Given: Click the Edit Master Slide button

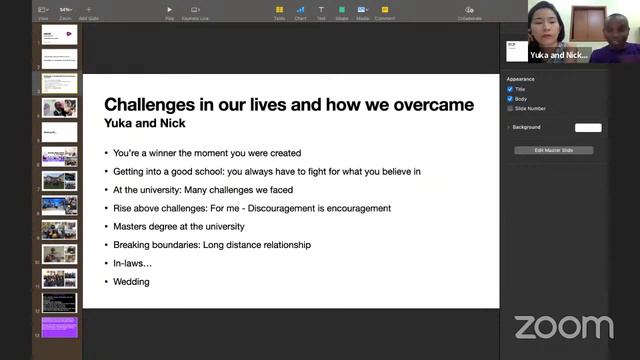Looking at the screenshot, I should click(554, 150).
